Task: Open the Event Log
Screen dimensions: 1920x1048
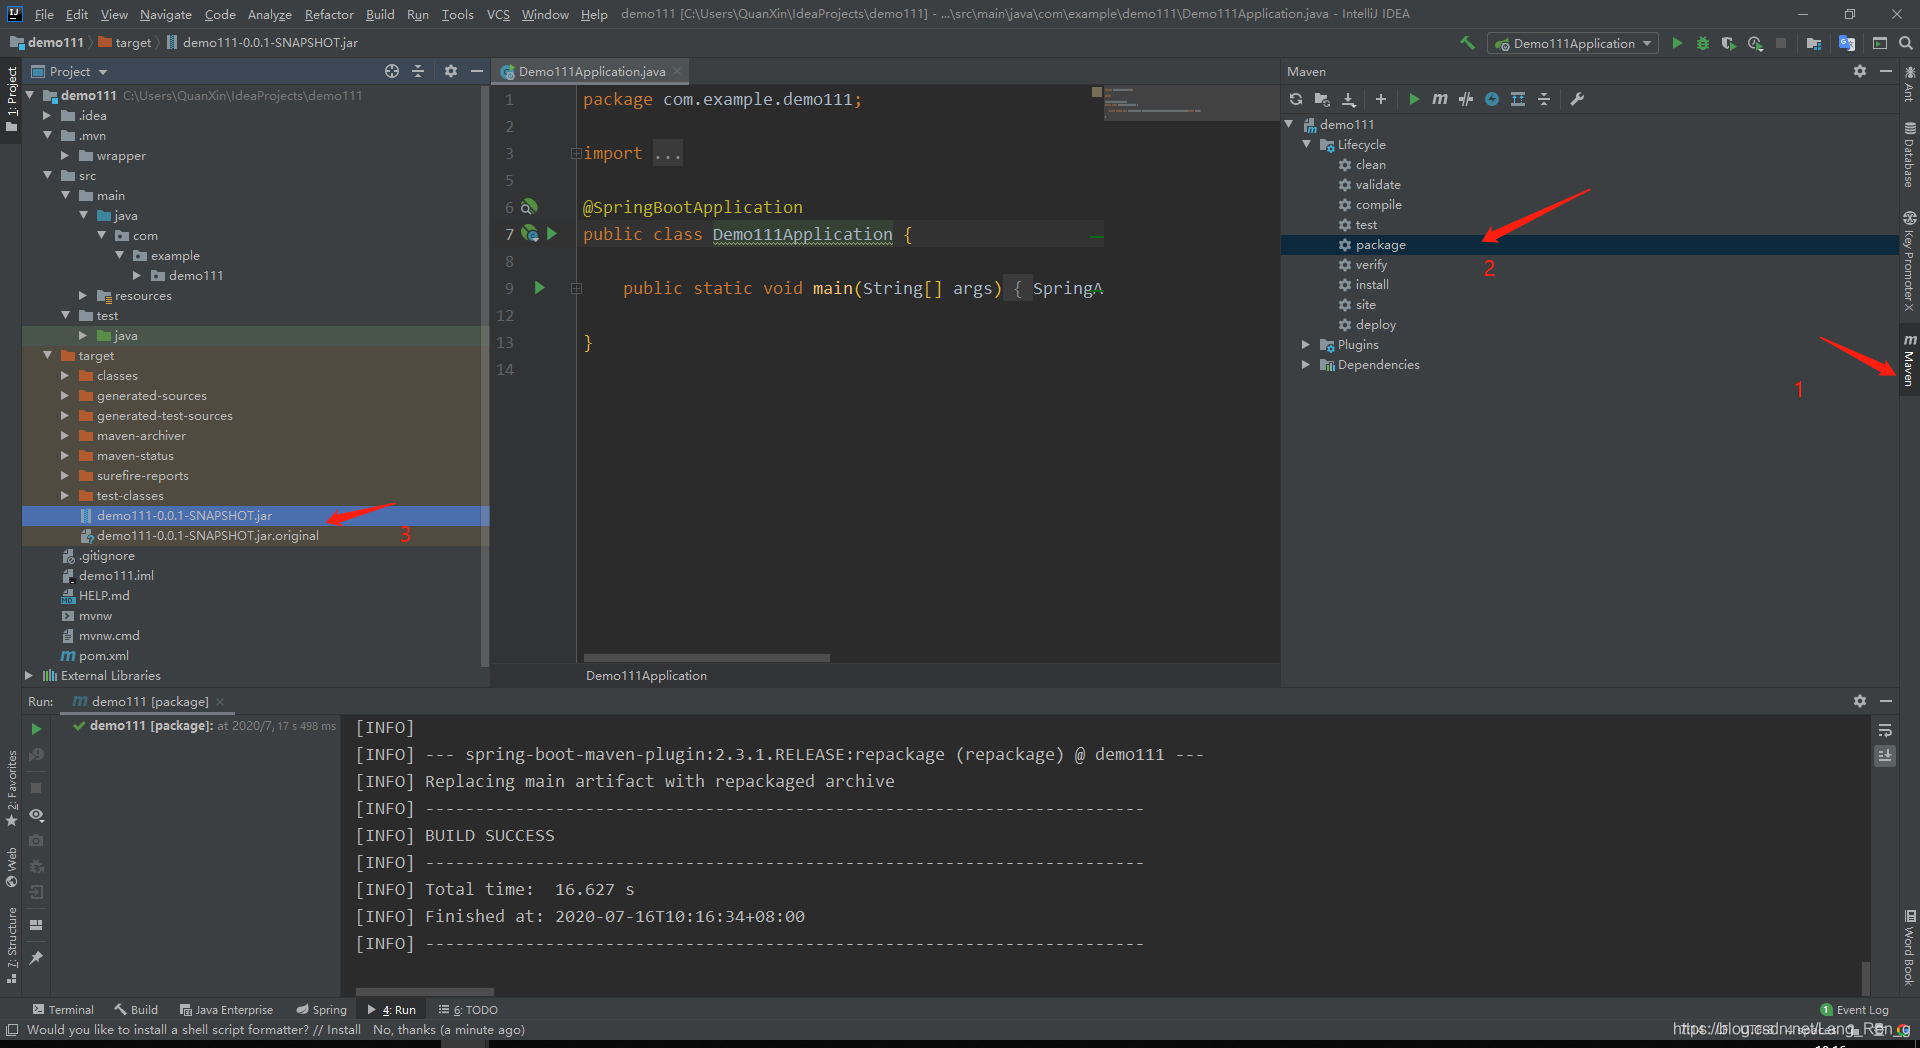Action: pos(1854,1009)
